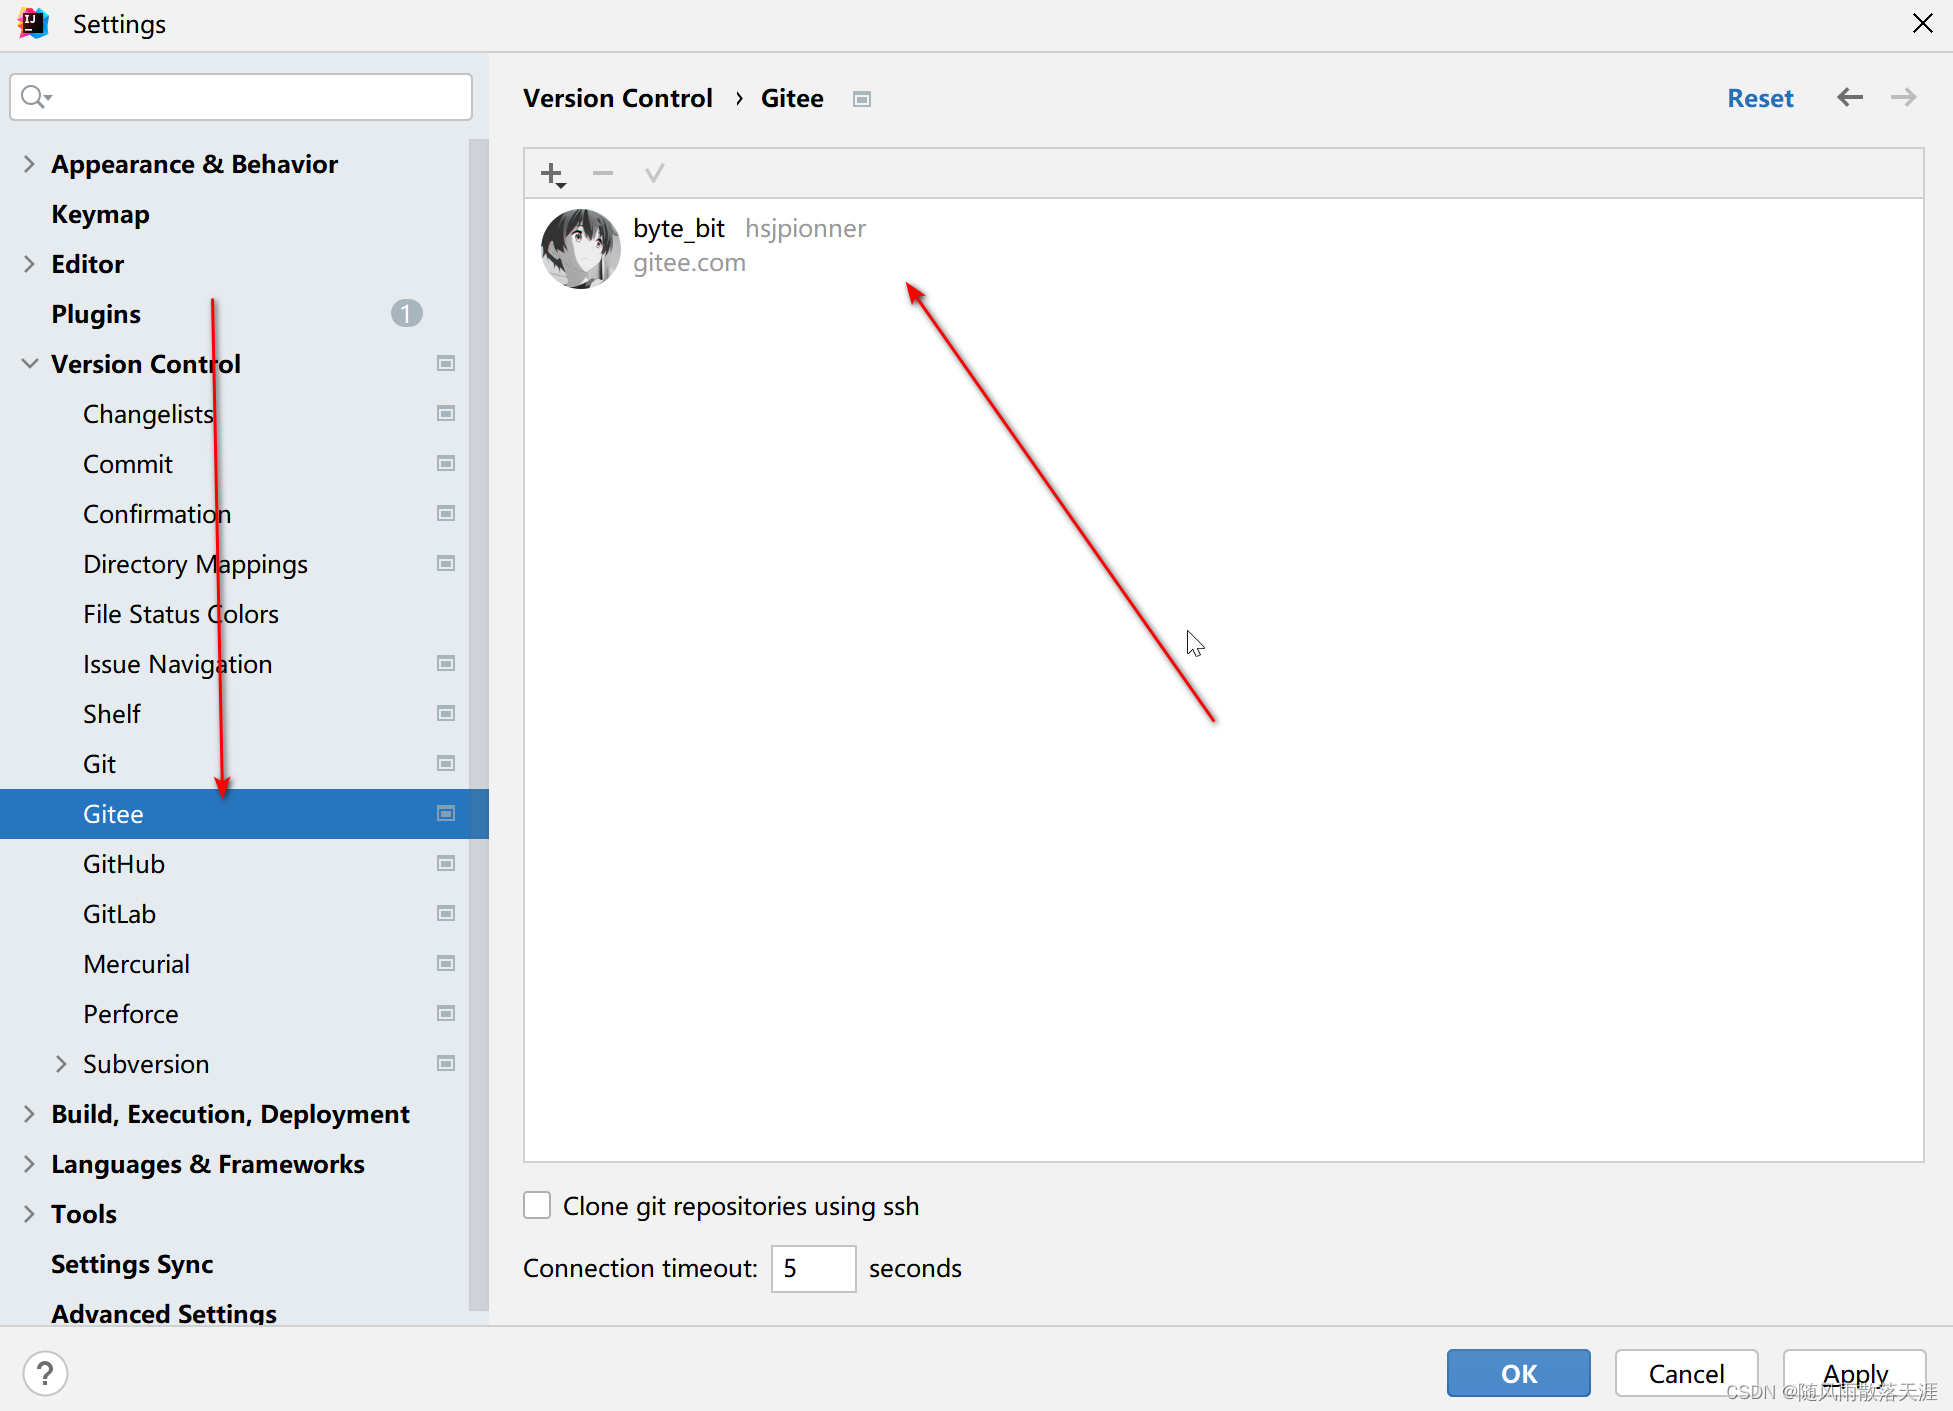
Task: Click the add account icon
Action: pos(553,173)
